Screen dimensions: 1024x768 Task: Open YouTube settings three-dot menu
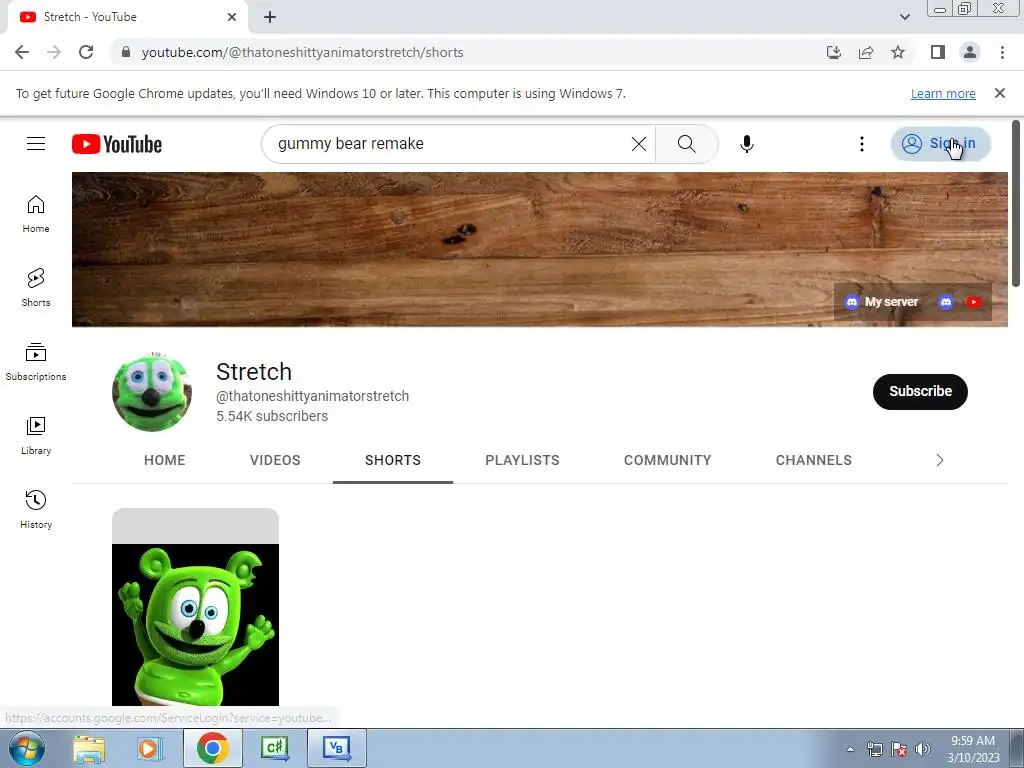[861, 144]
